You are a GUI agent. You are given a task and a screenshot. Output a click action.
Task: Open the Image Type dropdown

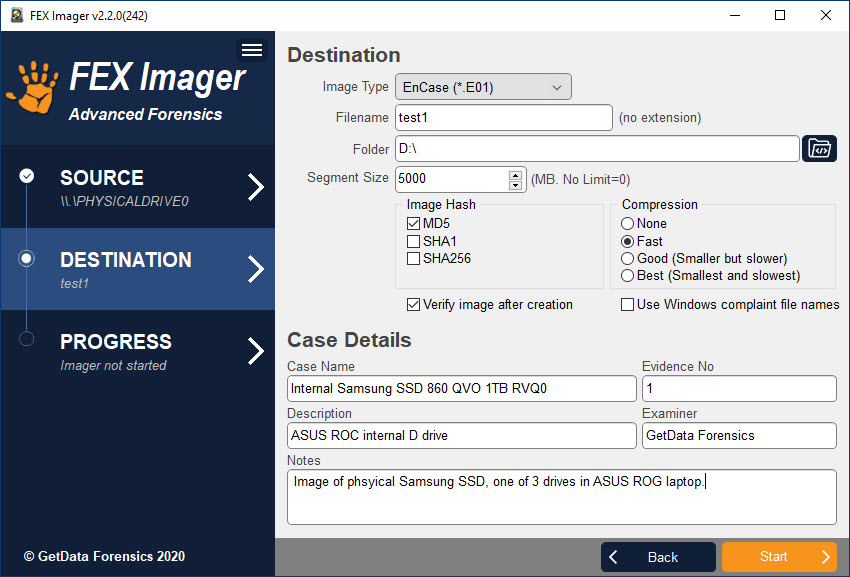point(483,88)
